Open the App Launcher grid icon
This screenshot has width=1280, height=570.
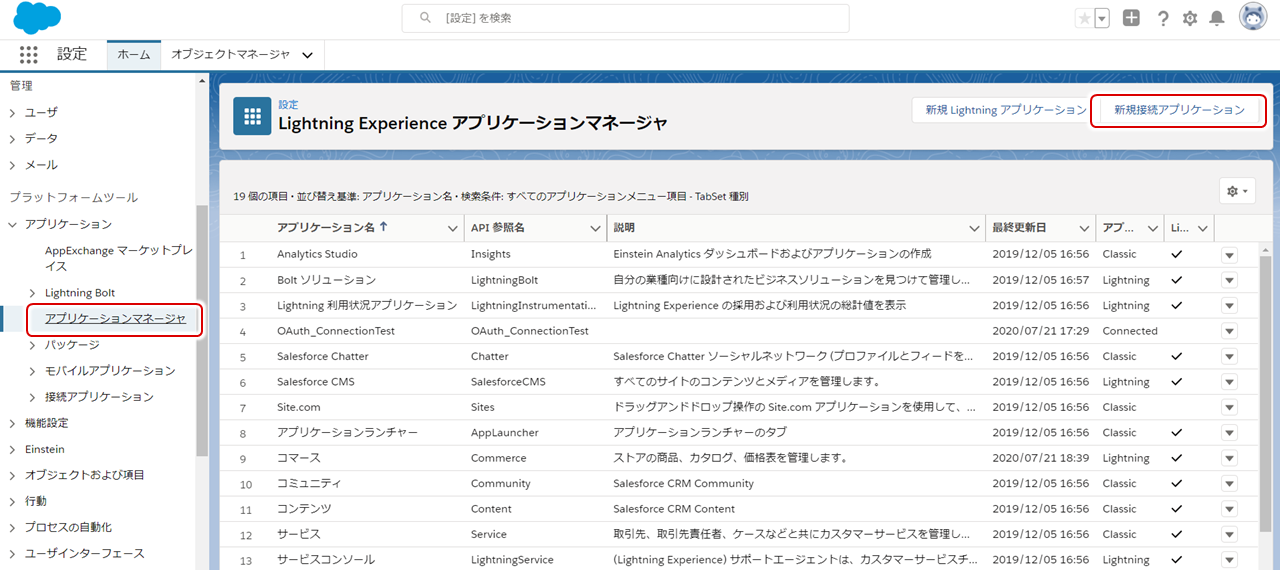tap(29, 55)
